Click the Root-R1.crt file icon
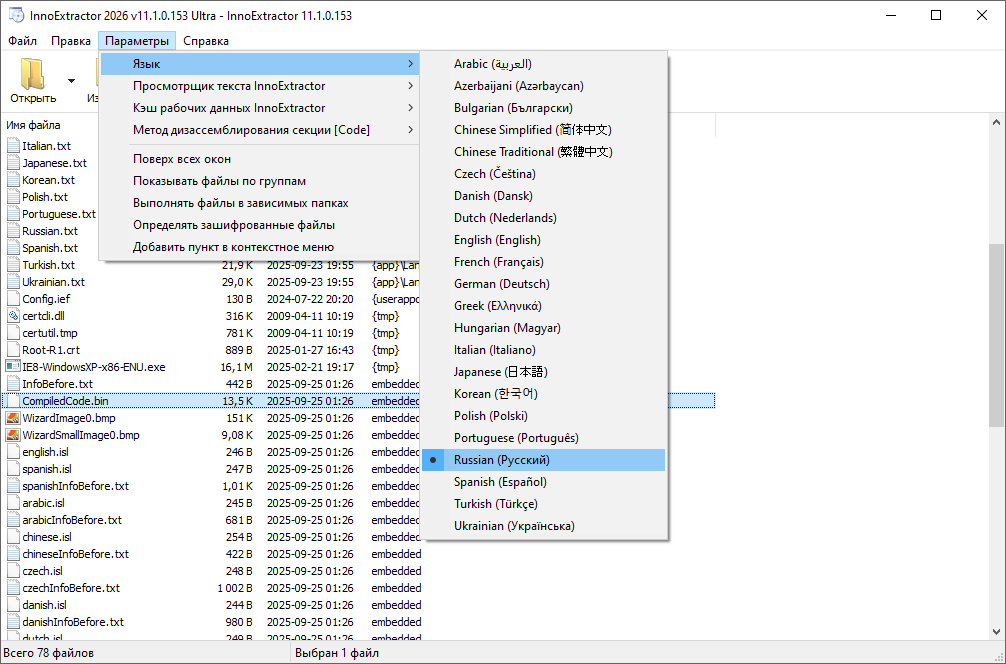The image size is (1006, 664). point(13,350)
